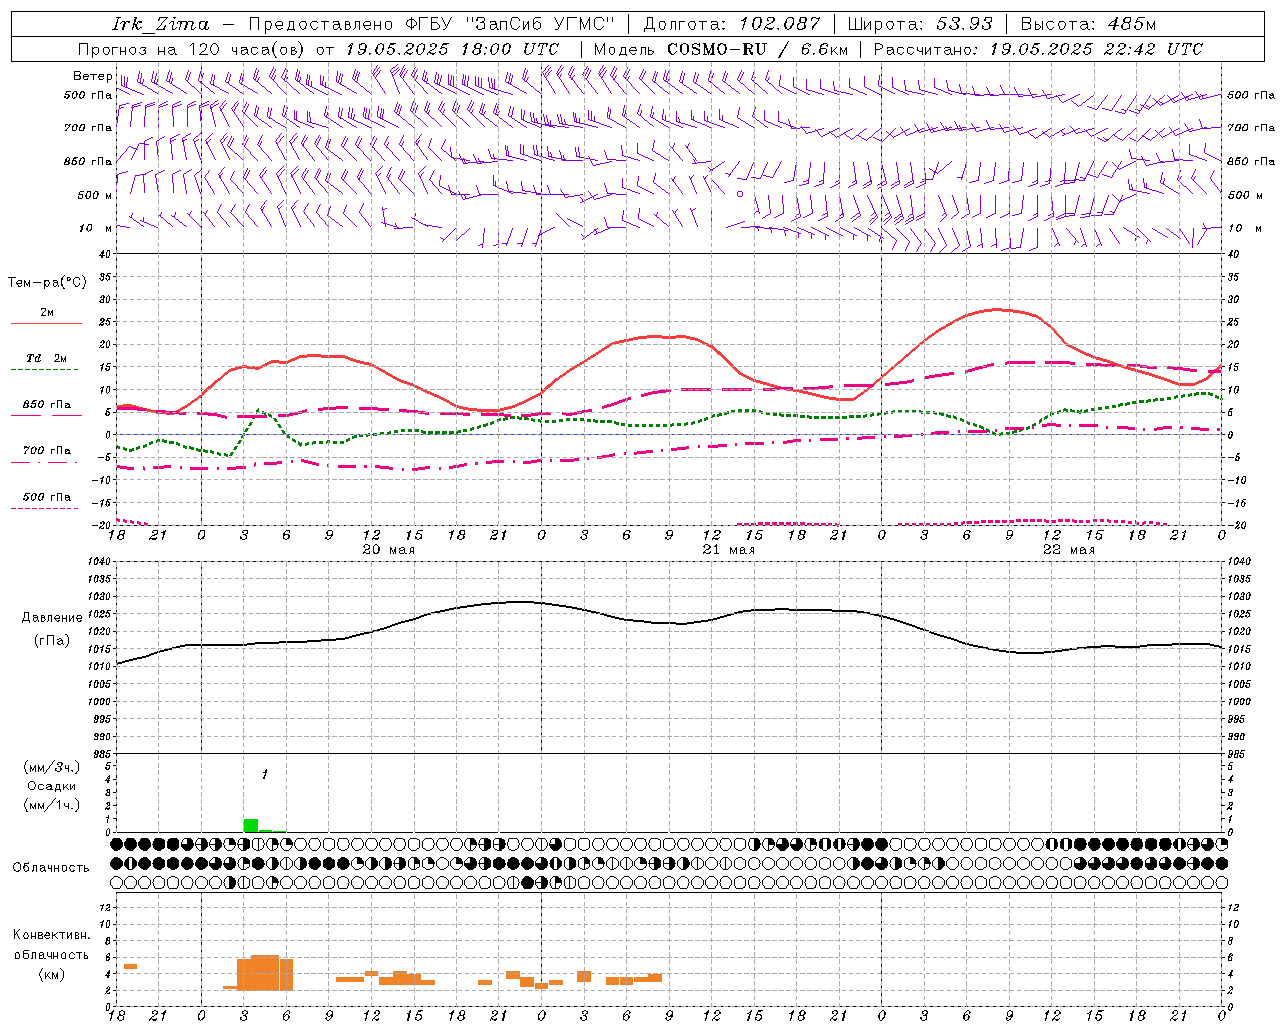The width and height of the screenshot is (1280, 1024).
Task: Click the '1' value above the precipitation bar
Action: pos(265,775)
